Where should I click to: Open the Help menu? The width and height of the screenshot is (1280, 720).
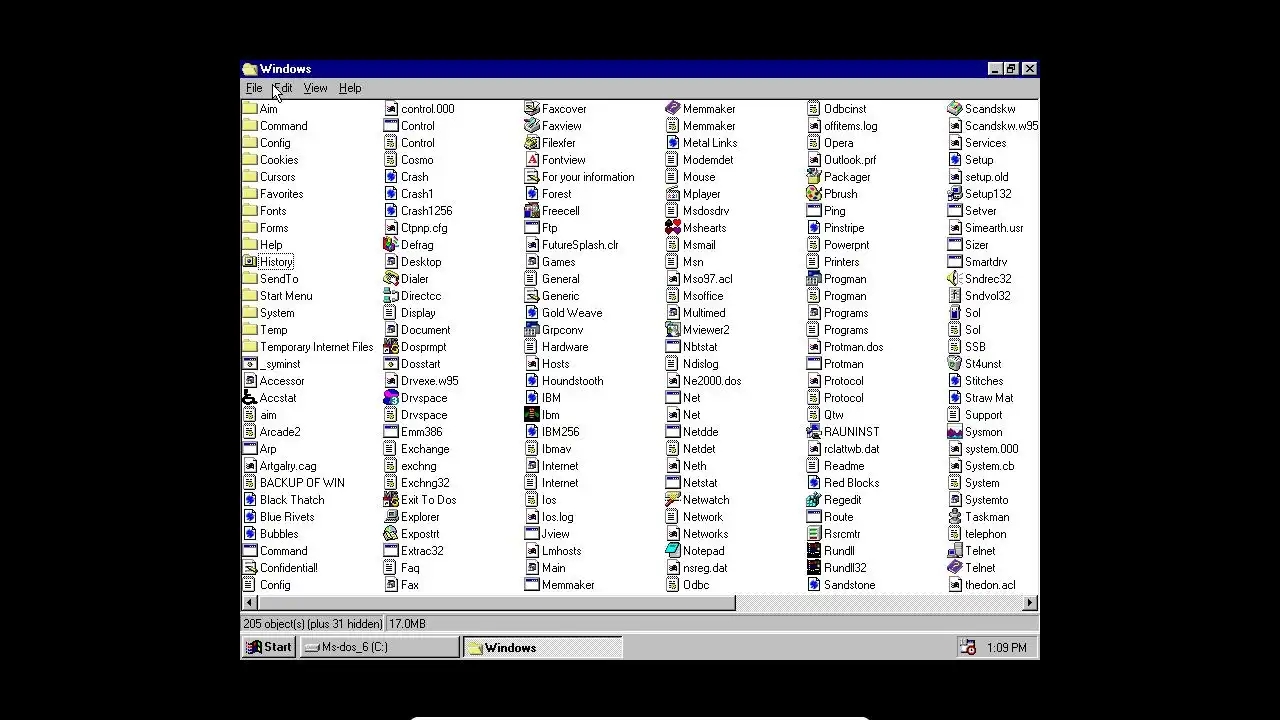click(x=350, y=88)
